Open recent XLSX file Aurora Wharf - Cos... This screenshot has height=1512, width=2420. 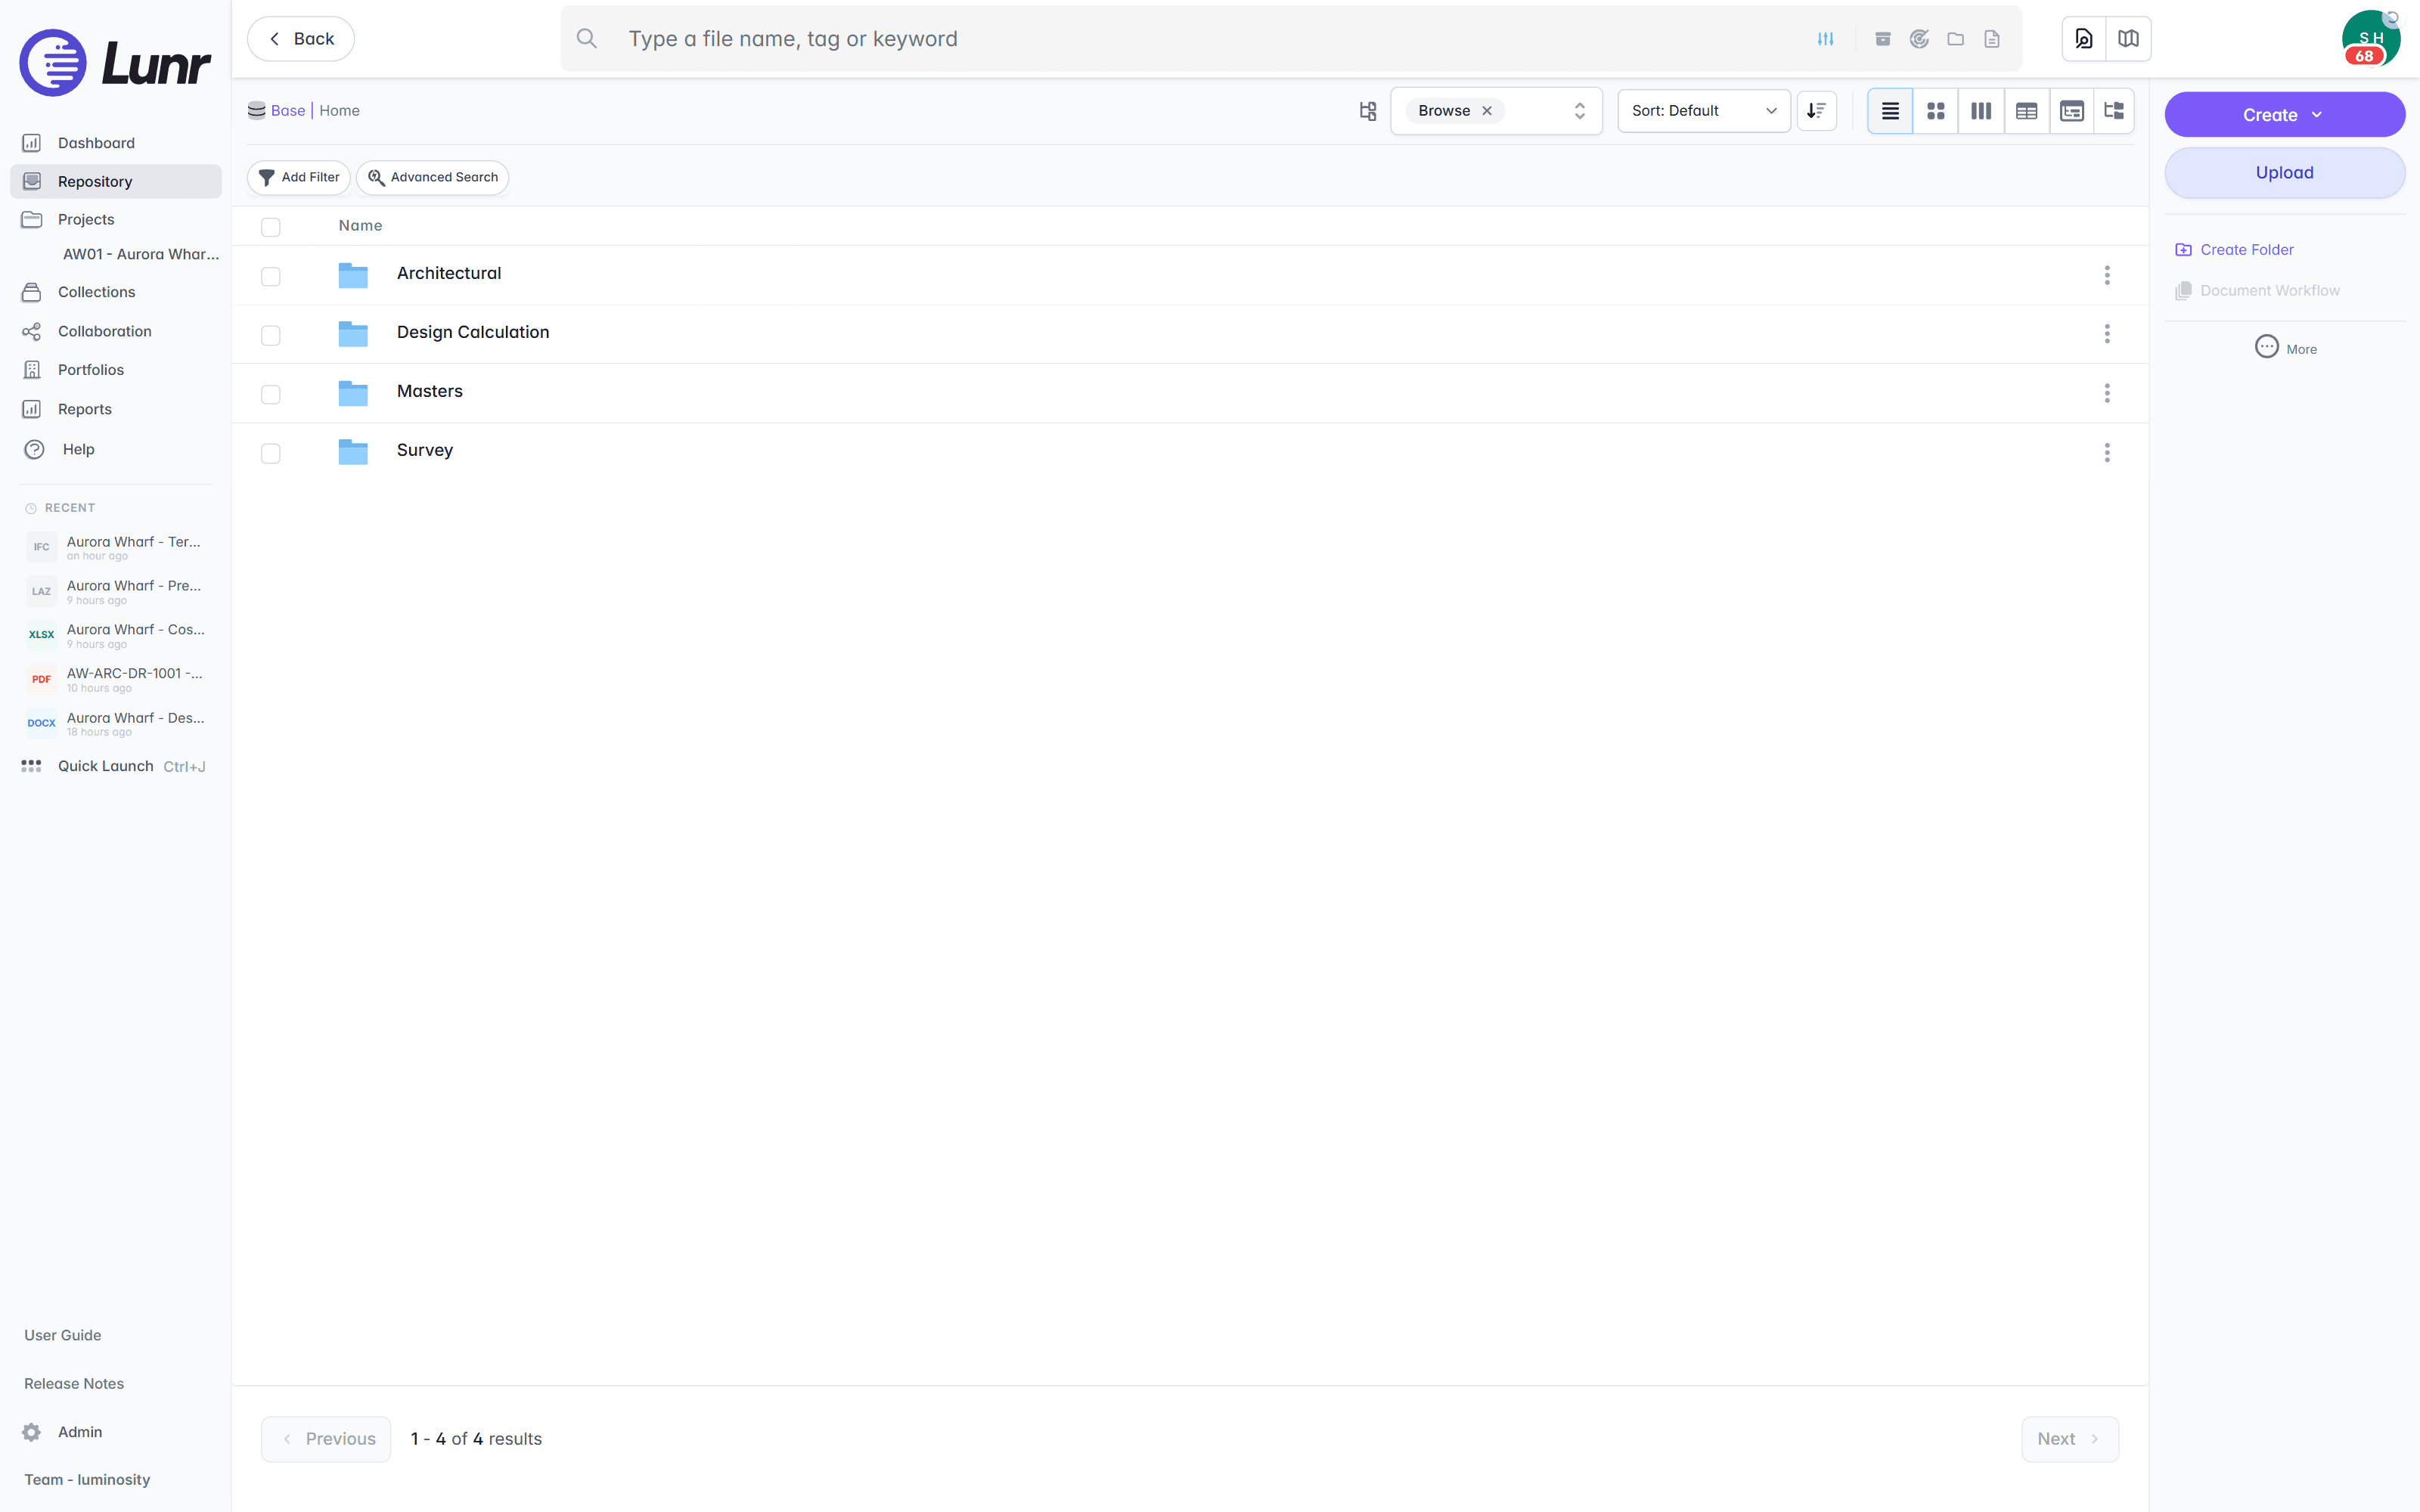116,635
